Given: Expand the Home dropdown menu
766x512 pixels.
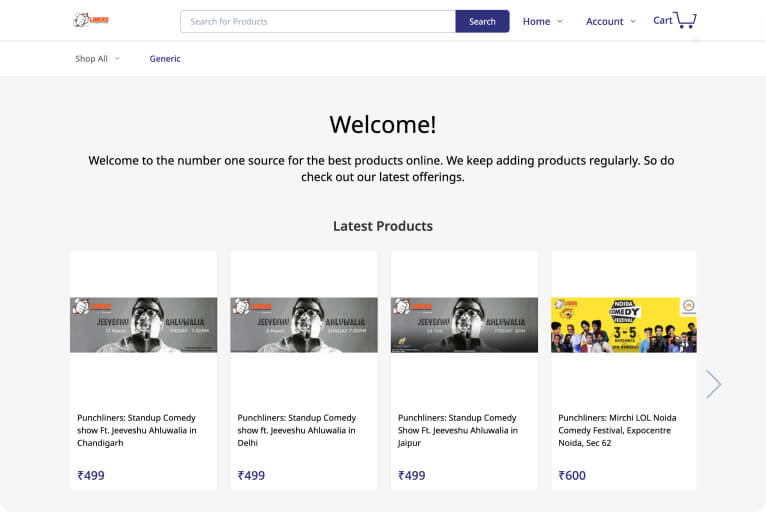Looking at the screenshot, I should [543, 21].
